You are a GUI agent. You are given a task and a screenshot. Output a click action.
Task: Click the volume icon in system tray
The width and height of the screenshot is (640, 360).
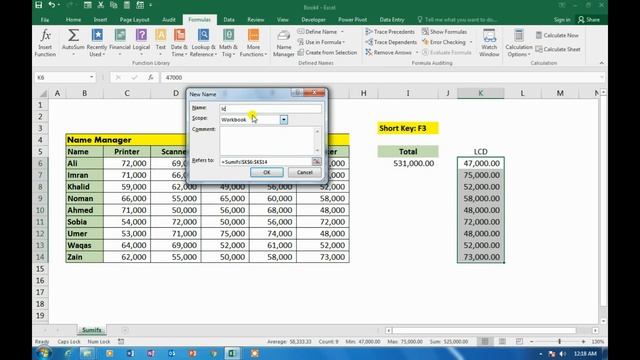[x=563, y=353]
